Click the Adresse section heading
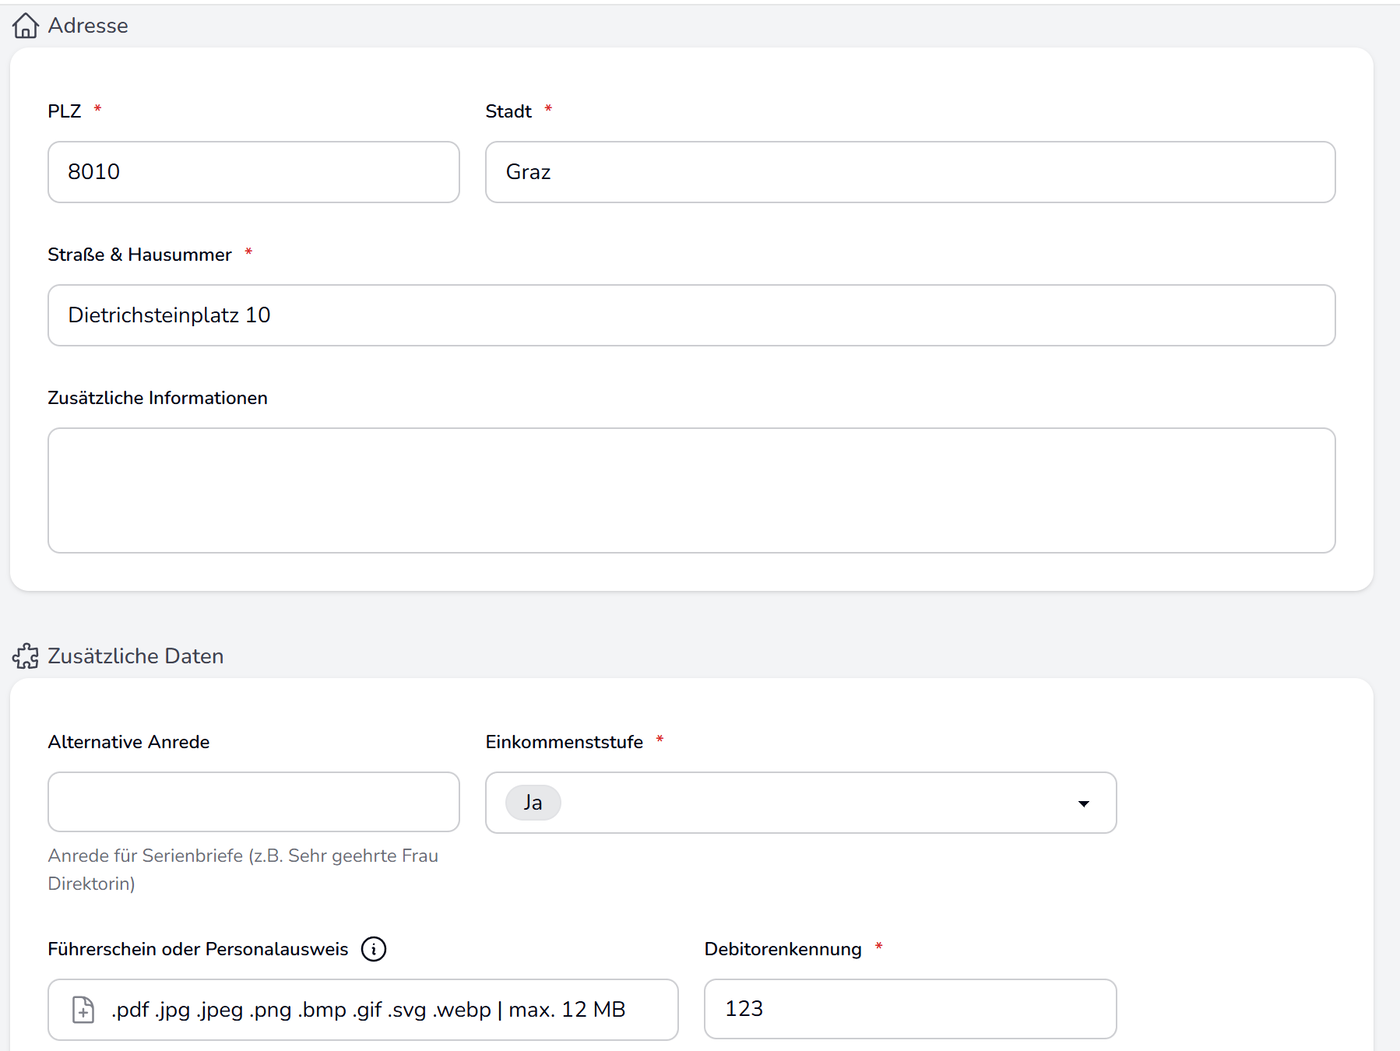The image size is (1400, 1051). [x=88, y=26]
